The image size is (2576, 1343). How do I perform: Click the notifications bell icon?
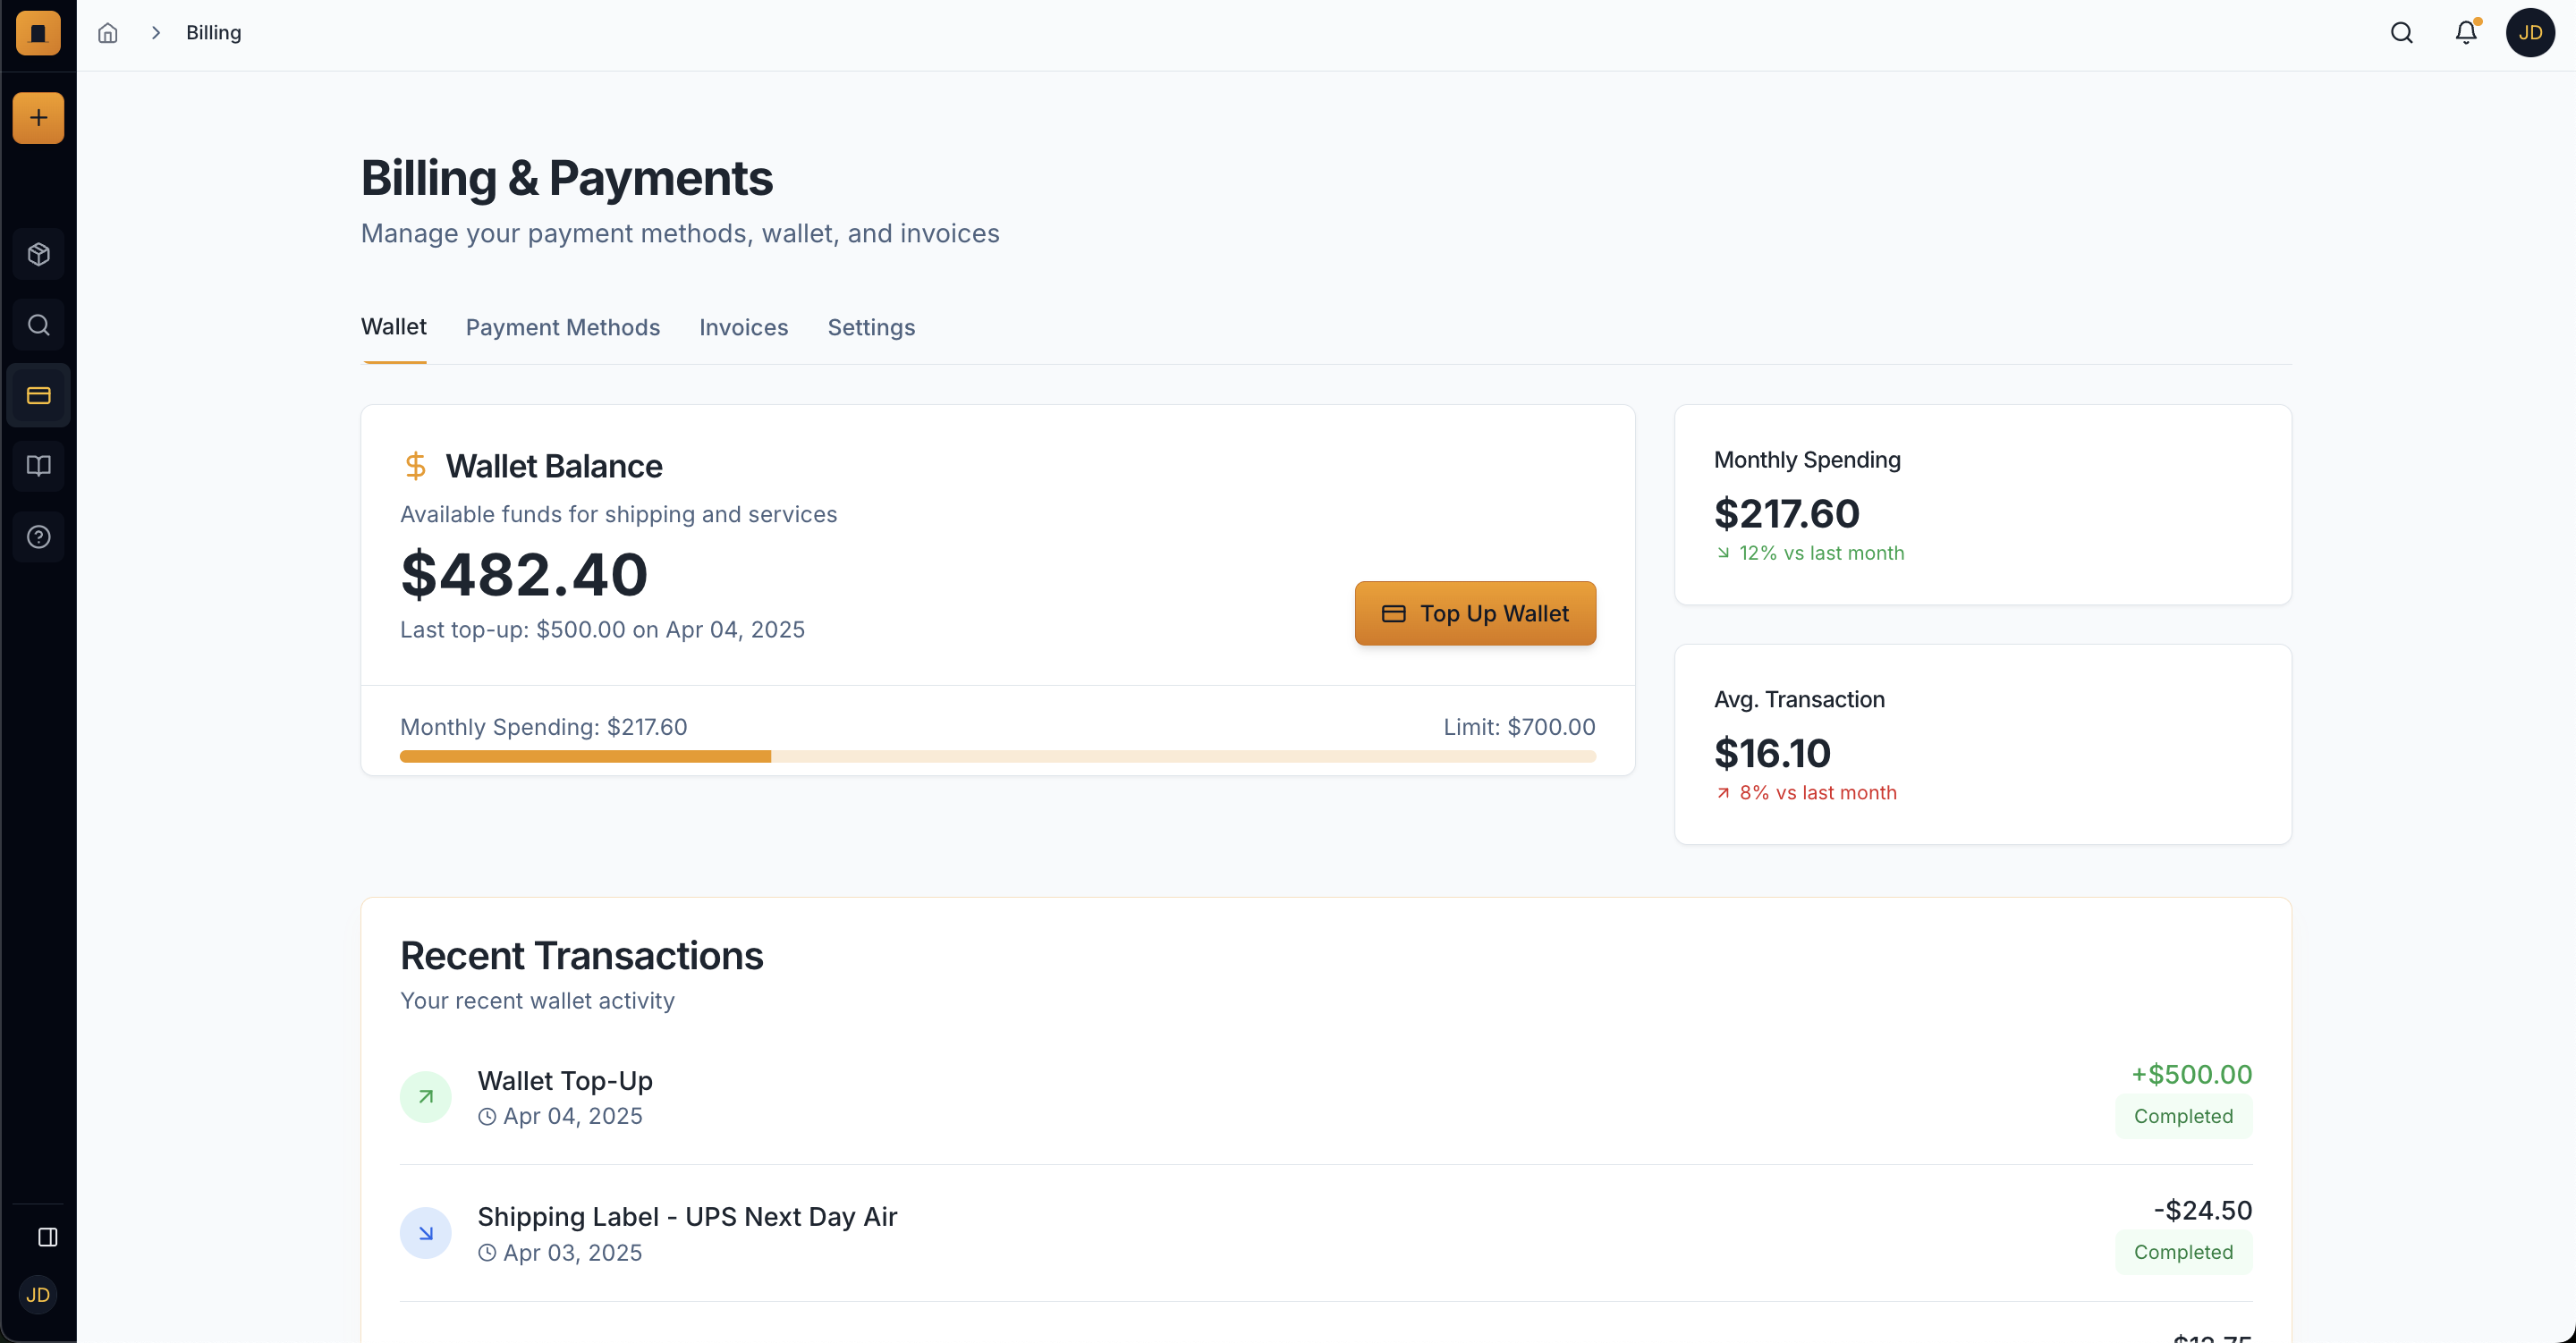click(x=2466, y=33)
